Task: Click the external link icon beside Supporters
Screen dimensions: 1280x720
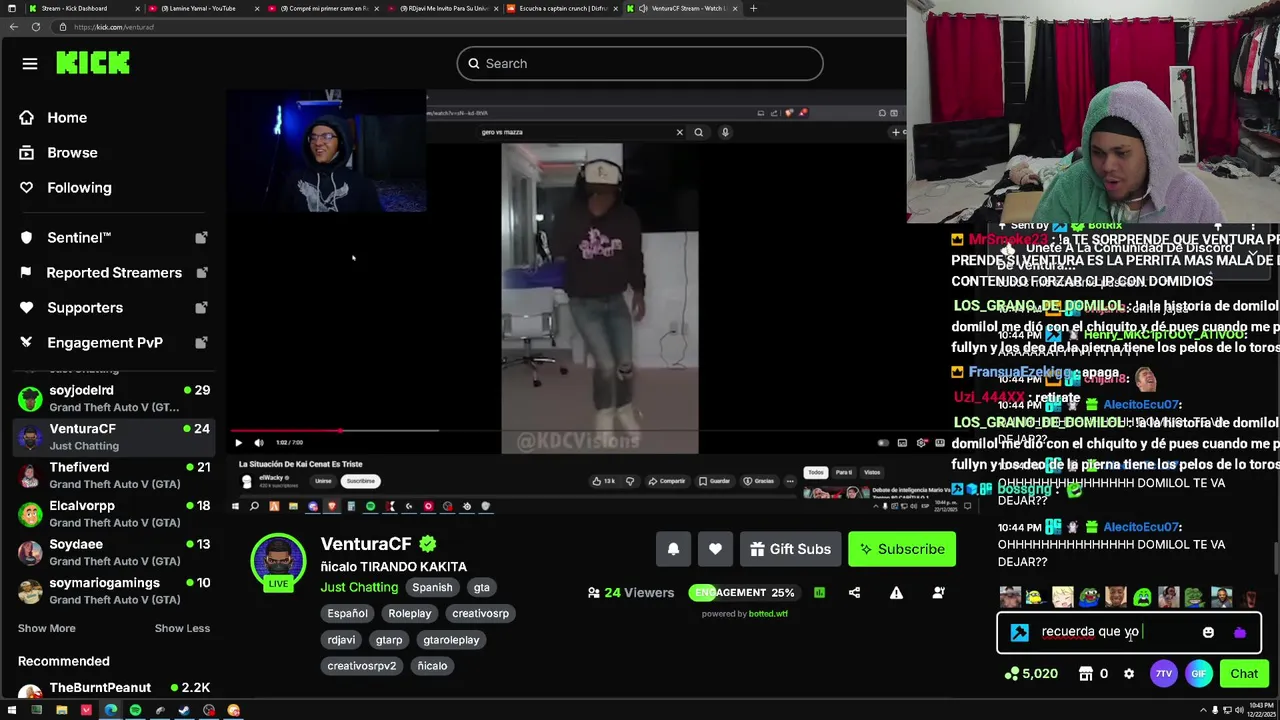Action: 201,308
